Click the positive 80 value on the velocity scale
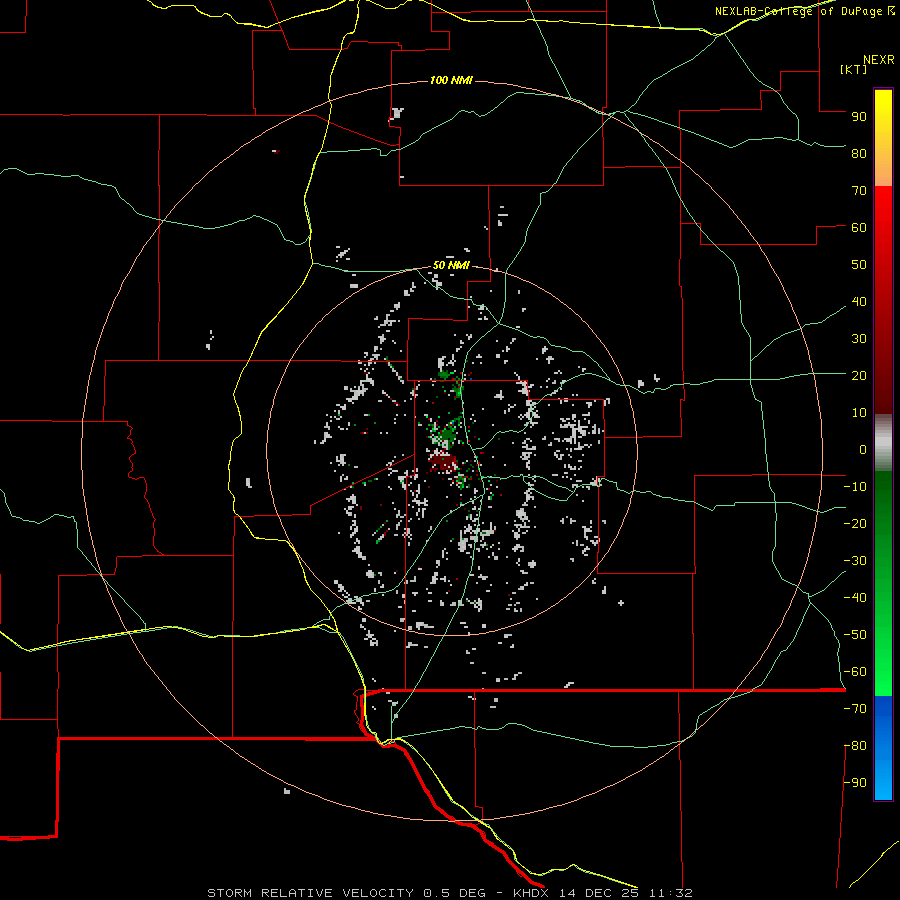The image size is (900, 900). 859,153
